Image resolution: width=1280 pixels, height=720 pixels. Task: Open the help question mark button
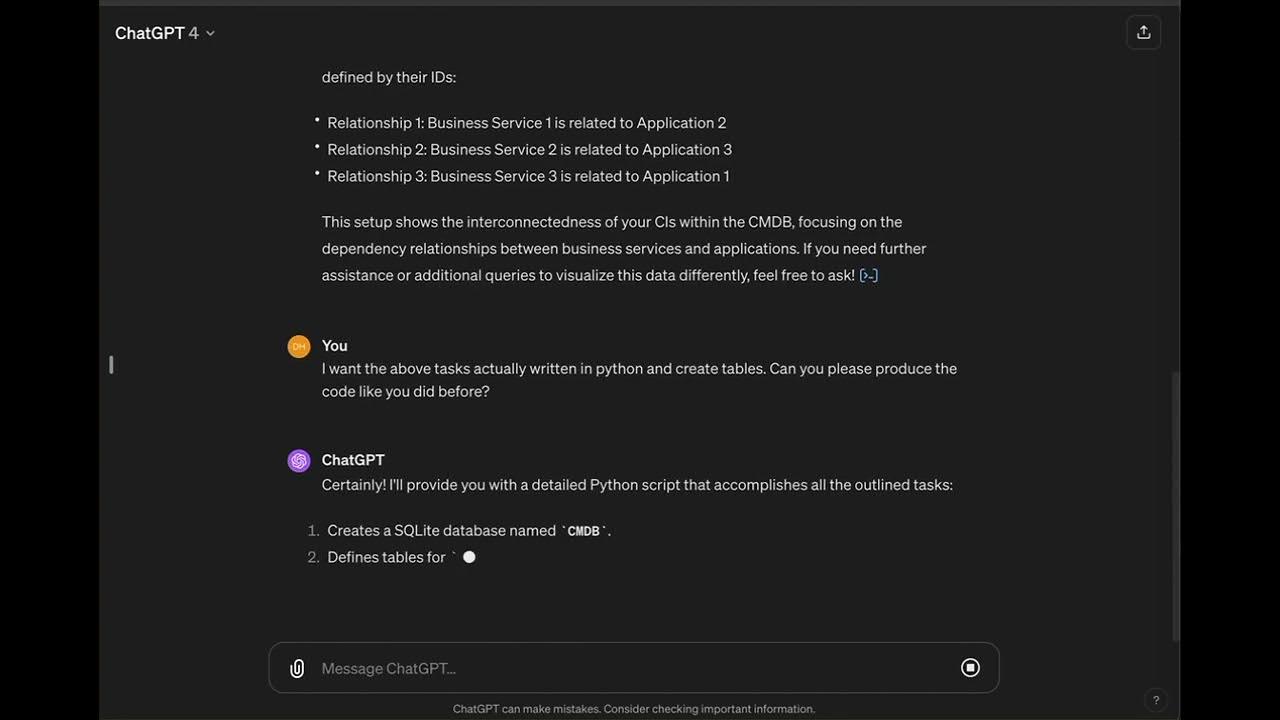point(1156,700)
